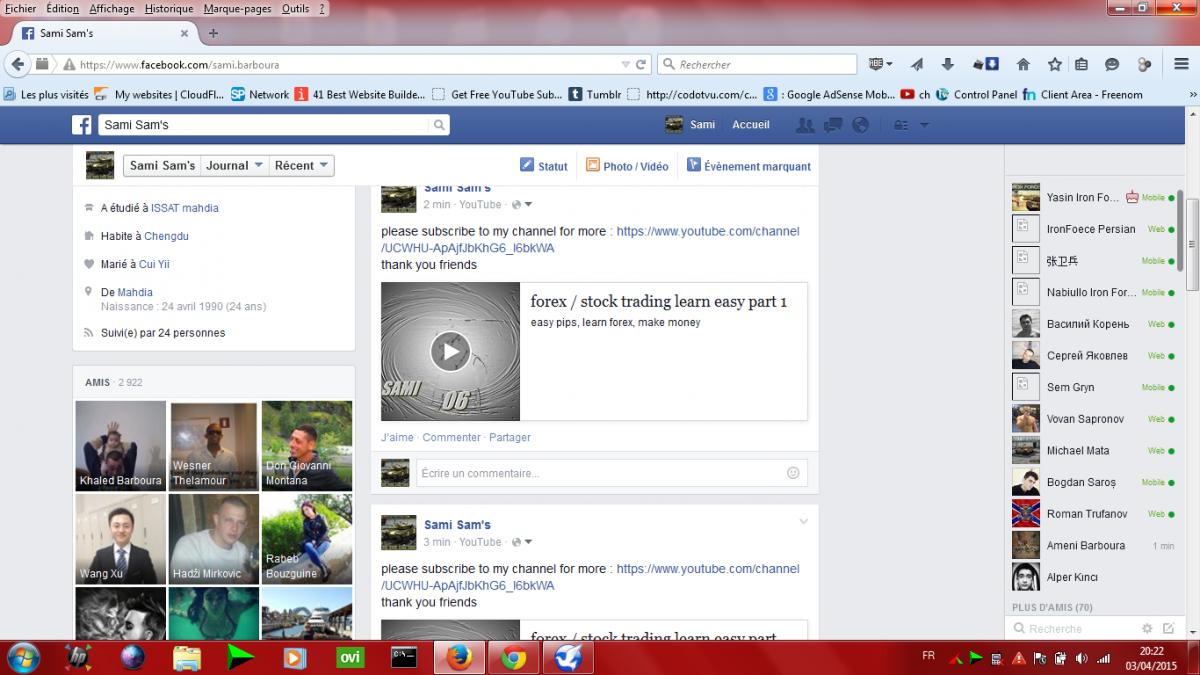The image size is (1200, 675).
Task: Open the Facebook account menu arrow
Action: (924, 125)
